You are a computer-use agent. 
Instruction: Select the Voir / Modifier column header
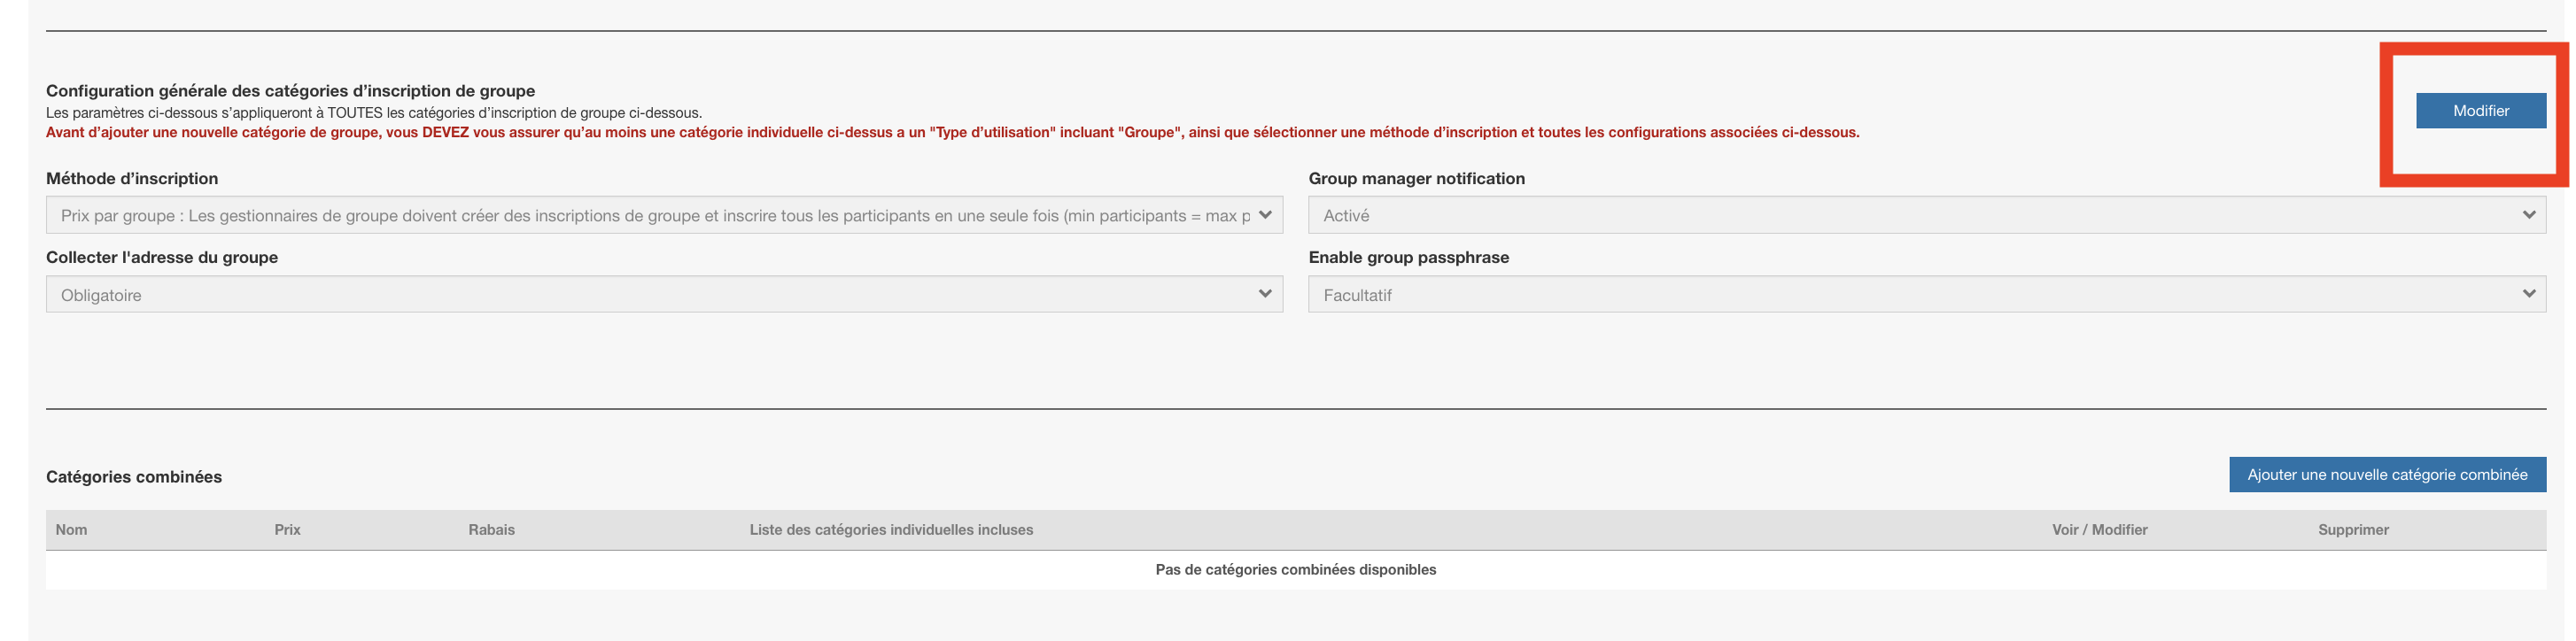(x=2099, y=530)
